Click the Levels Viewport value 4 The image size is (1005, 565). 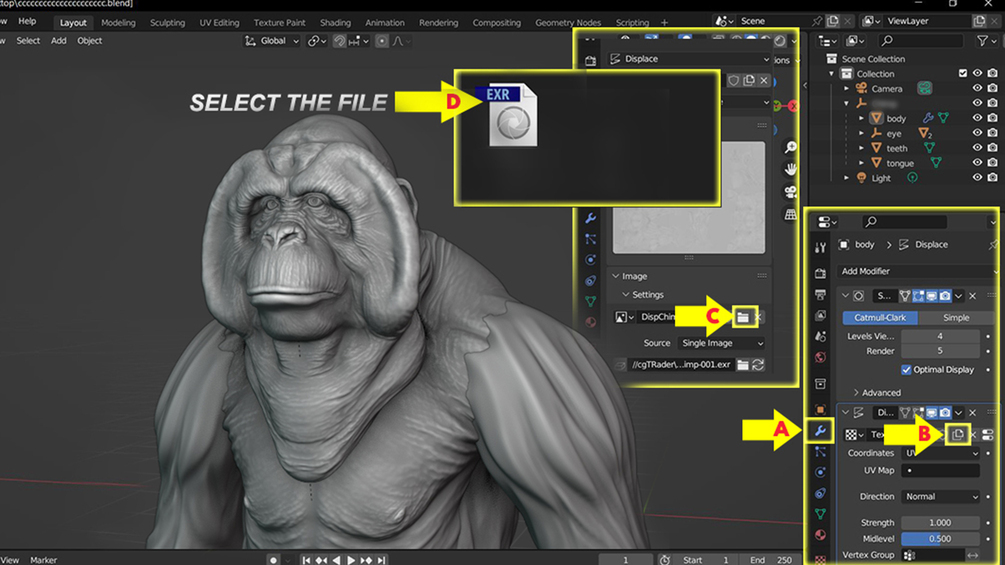tap(940, 336)
